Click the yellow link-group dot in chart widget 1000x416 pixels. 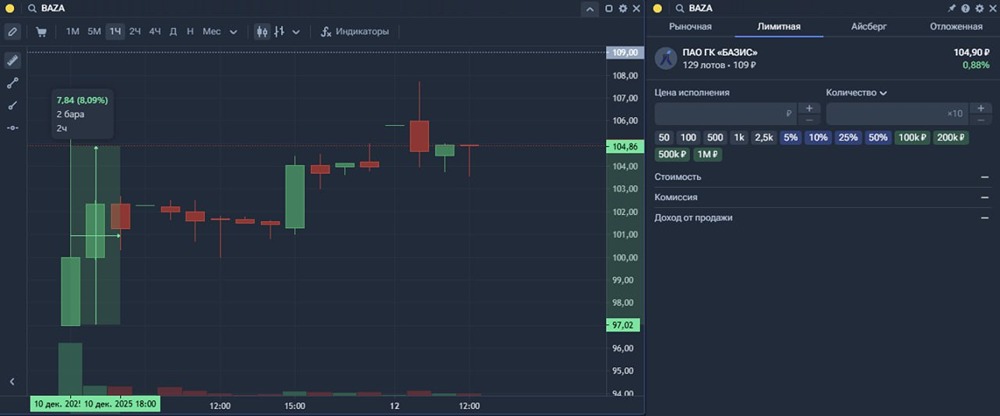10,8
